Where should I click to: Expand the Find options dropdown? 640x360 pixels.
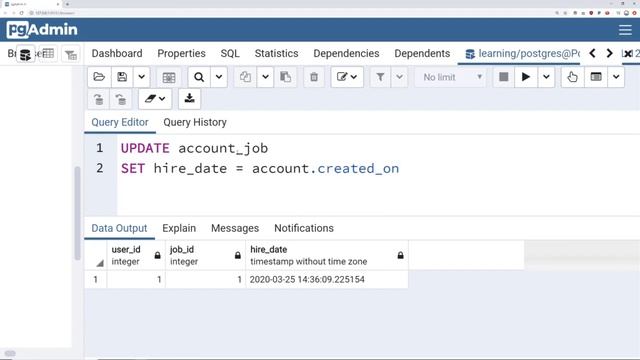point(219,77)
